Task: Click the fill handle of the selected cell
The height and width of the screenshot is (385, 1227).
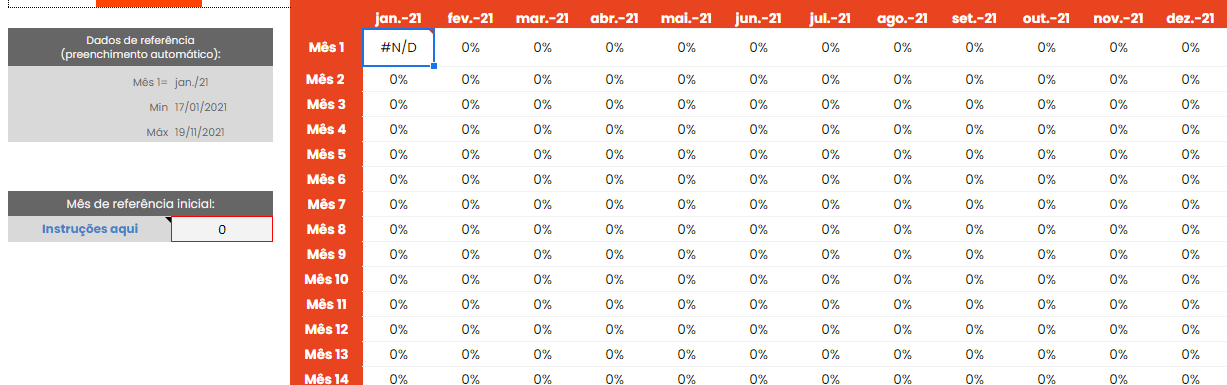Action: (x=433, y=67)
